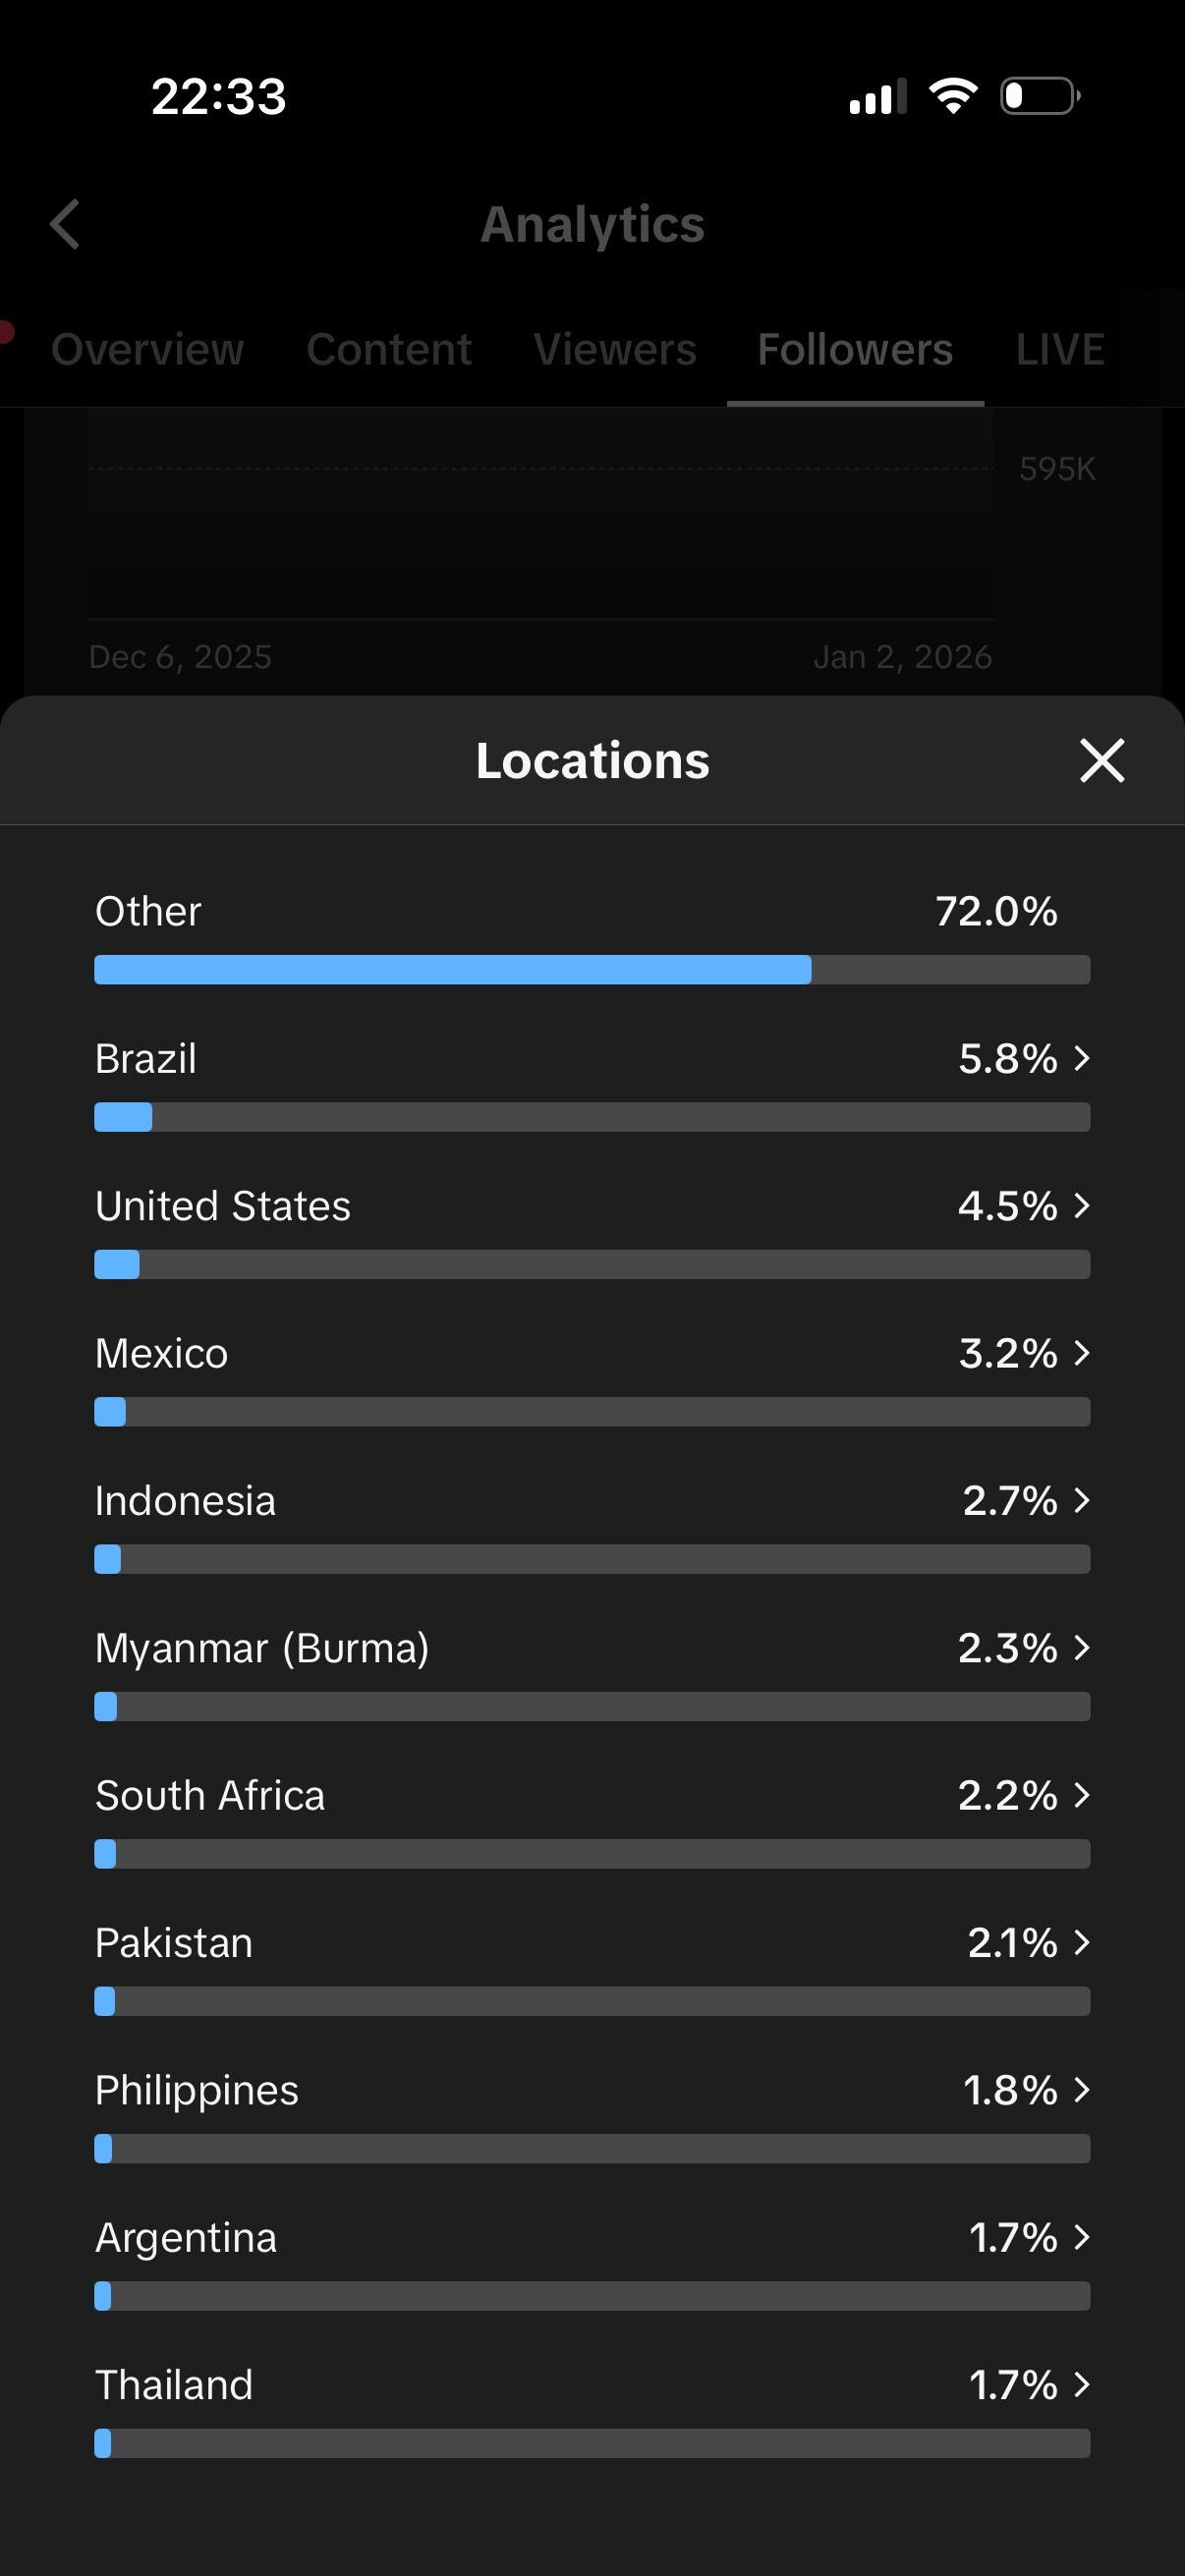1185x2576 pixels.
Task: Select the Viewers tab
Action: coord(615,350)
